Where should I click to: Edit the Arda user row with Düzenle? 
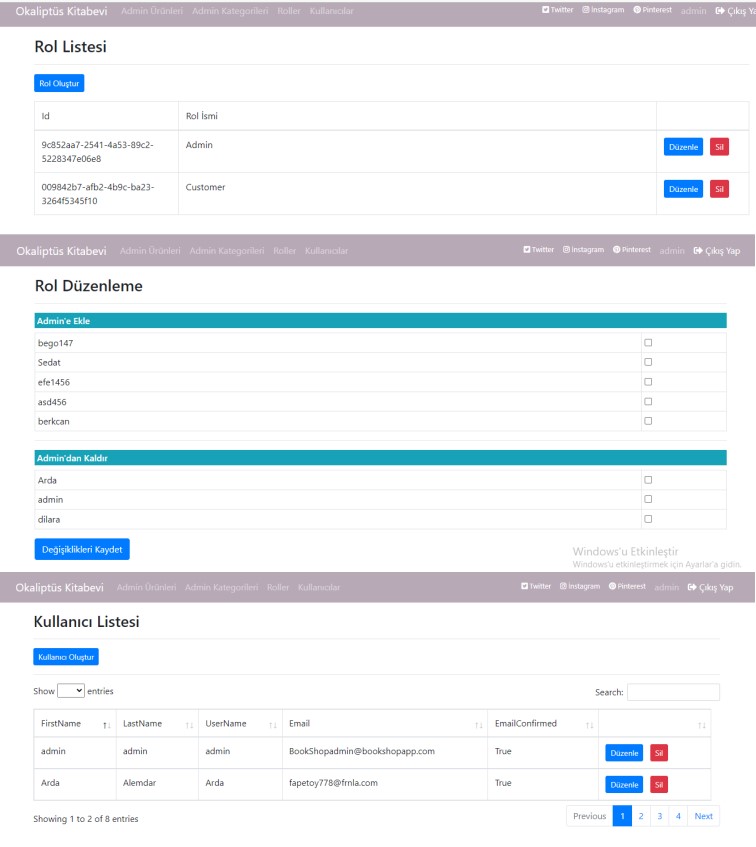624,785
